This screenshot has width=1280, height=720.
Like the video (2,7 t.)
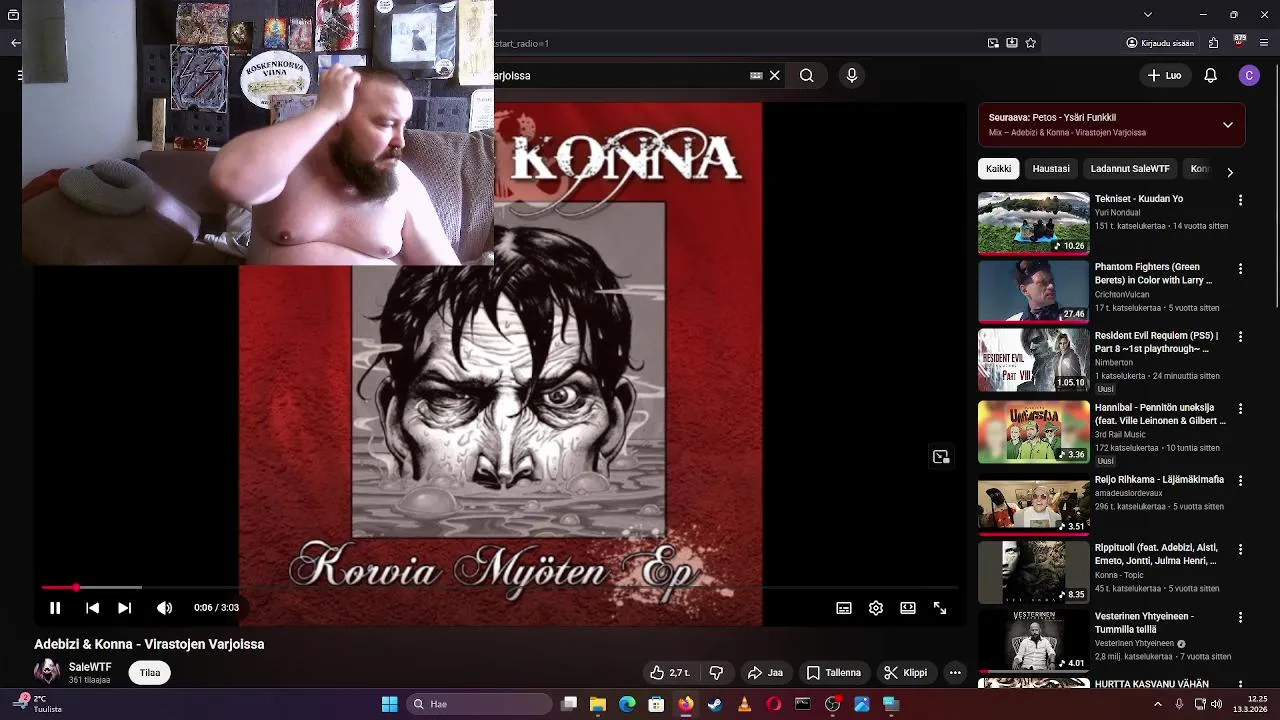tap(670, 673)
